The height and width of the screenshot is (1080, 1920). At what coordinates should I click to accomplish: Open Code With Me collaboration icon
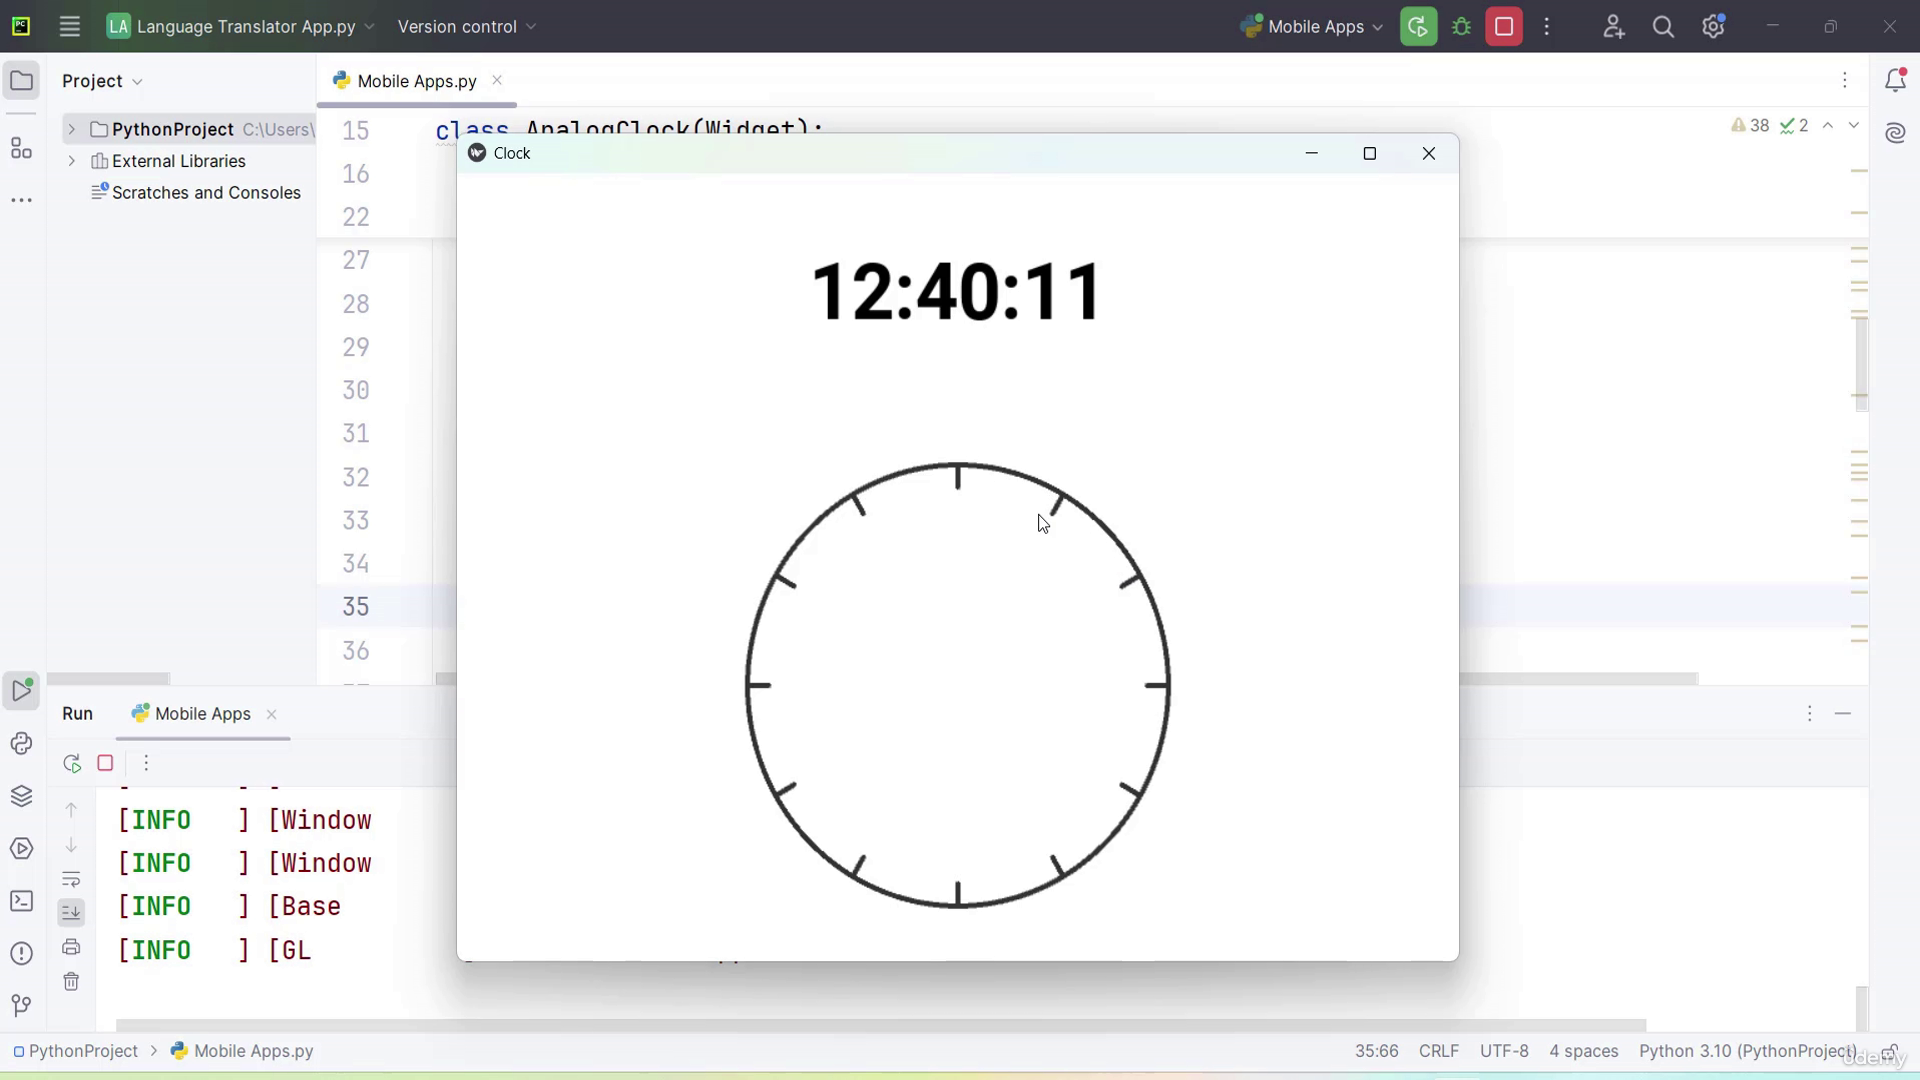[x=1613, y=27]
